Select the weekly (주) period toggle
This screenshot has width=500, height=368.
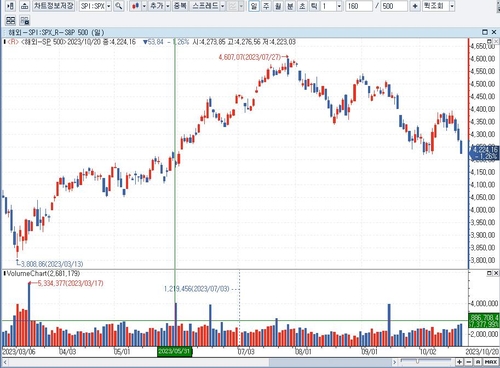(266, 6)
